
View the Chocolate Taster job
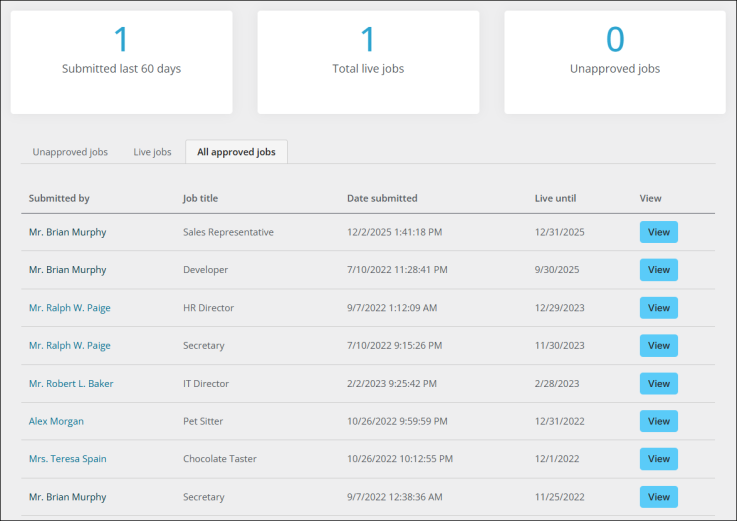(x=658, y=459)
